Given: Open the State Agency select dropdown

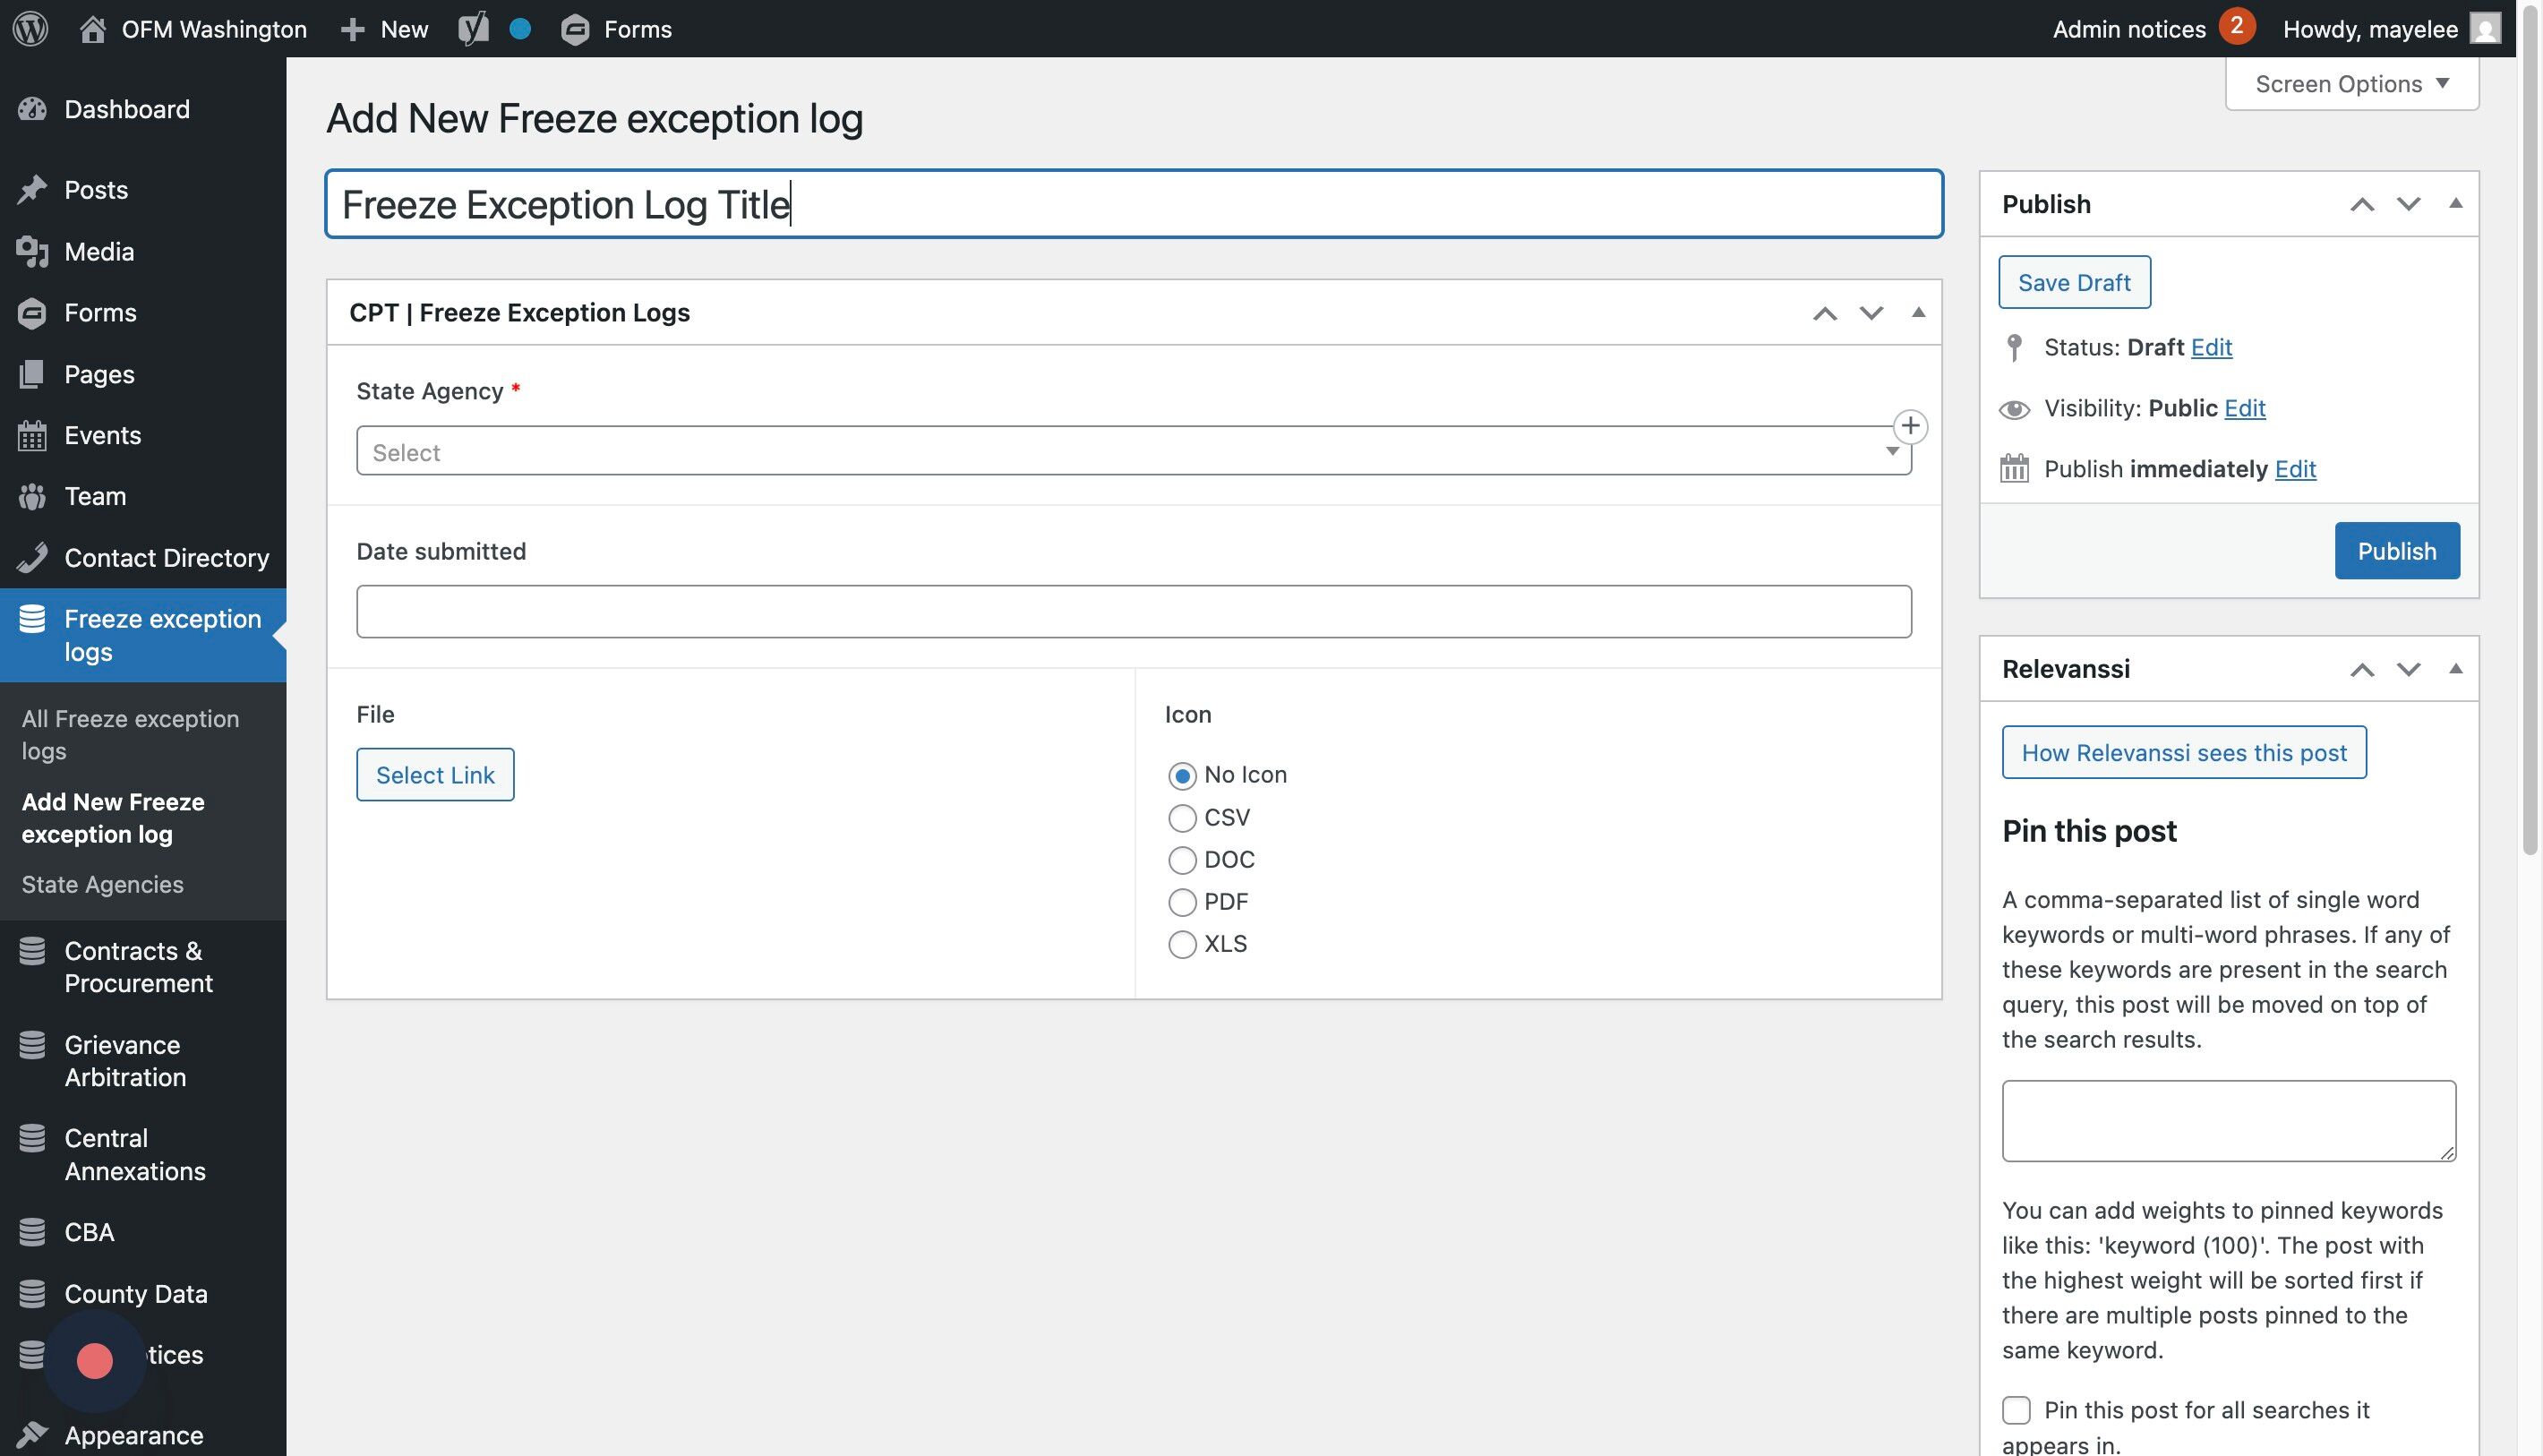Looking at the screenshot, I should click(x=1133, y=452).
